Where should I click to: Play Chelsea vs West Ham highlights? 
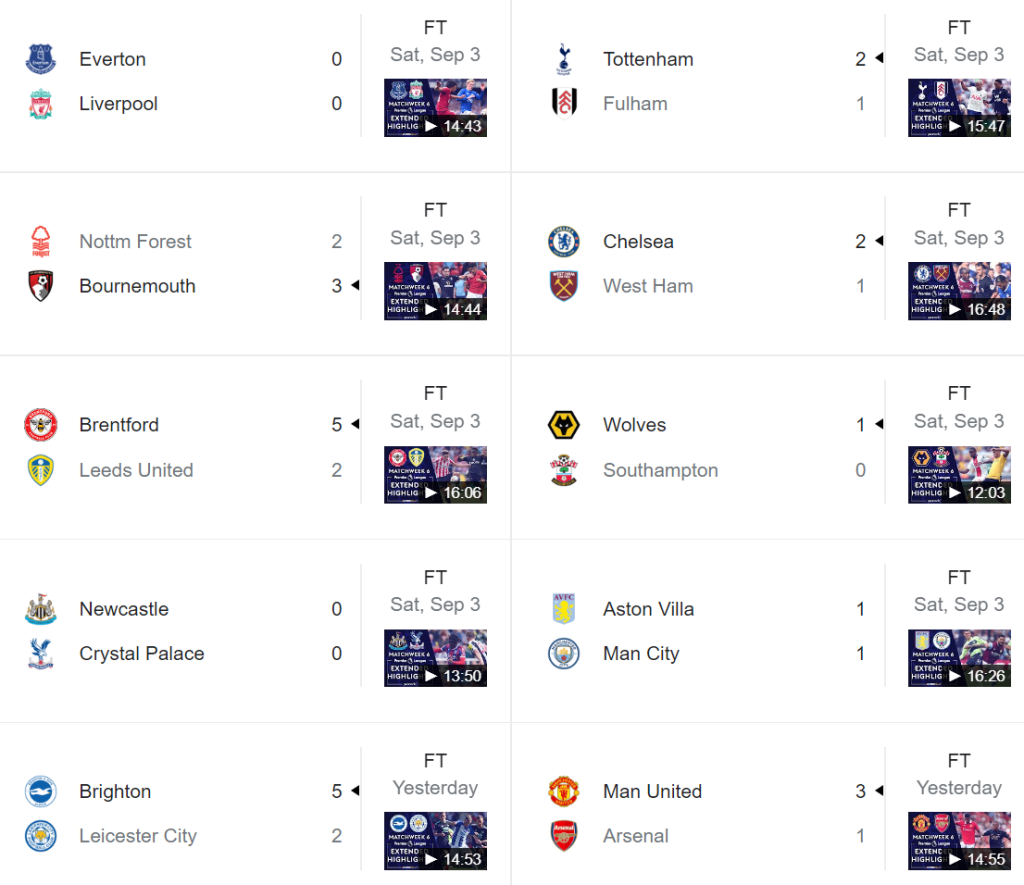click(x=958, y=291)
